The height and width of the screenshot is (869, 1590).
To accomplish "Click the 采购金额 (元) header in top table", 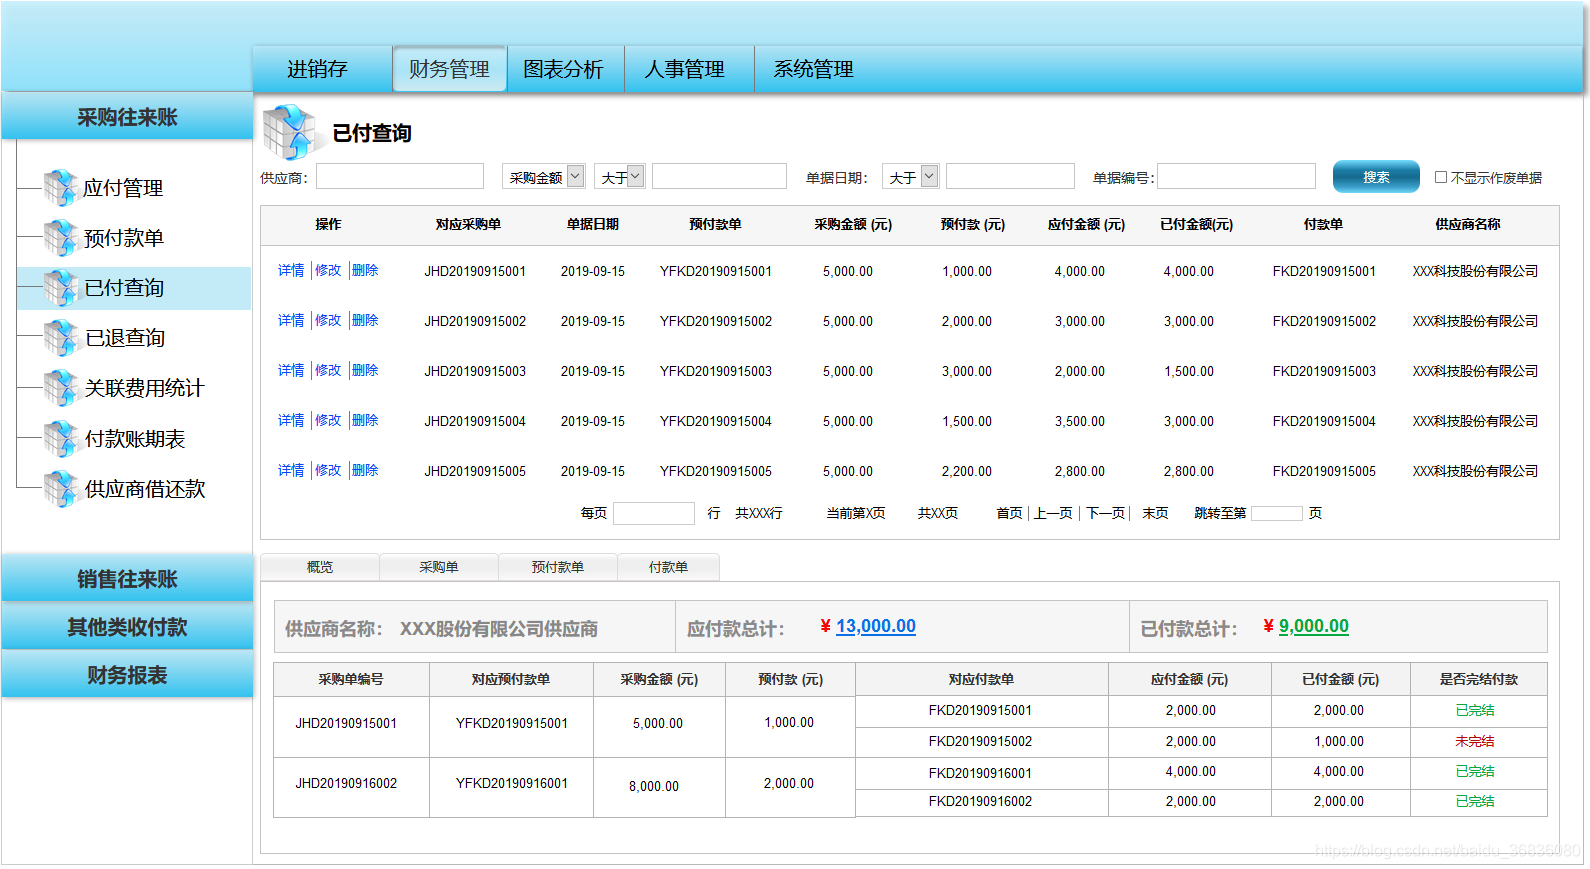I will [x=853, y=224].
